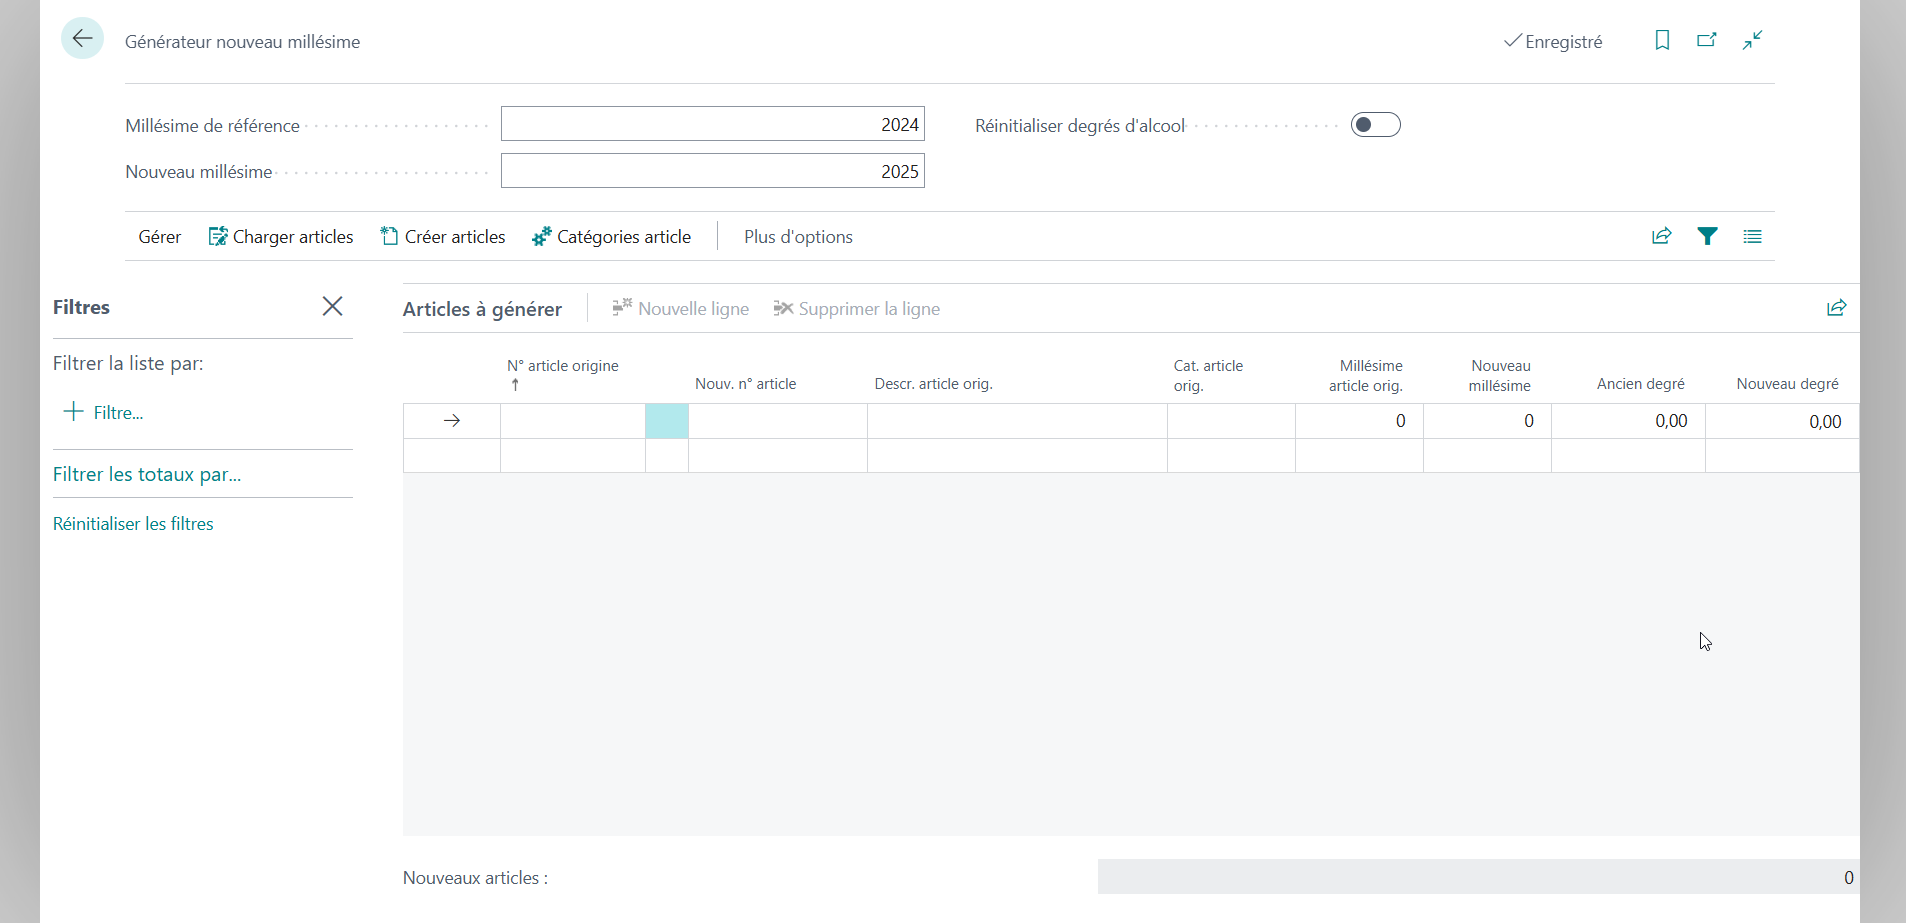Viewport: 1906px width, 923px height.
Task: Toggle the filter pane funnel icon
Action: click(x=1707, y=236)
